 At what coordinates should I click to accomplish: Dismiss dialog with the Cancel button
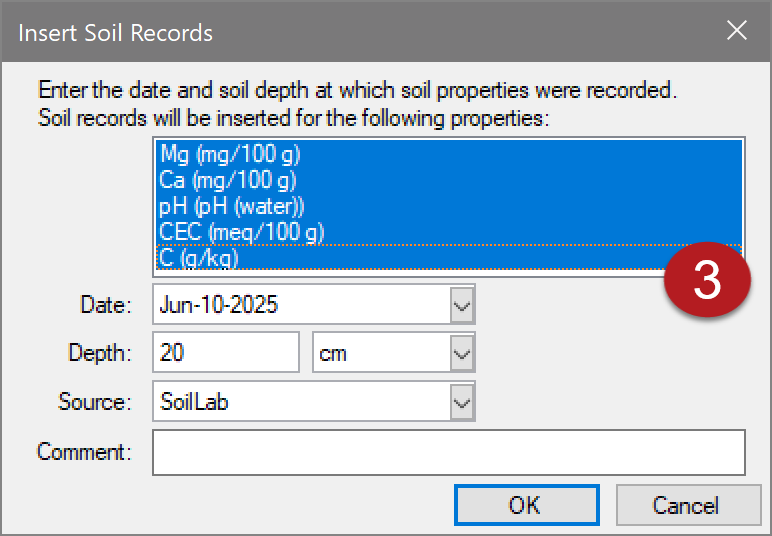coord(688,505)
